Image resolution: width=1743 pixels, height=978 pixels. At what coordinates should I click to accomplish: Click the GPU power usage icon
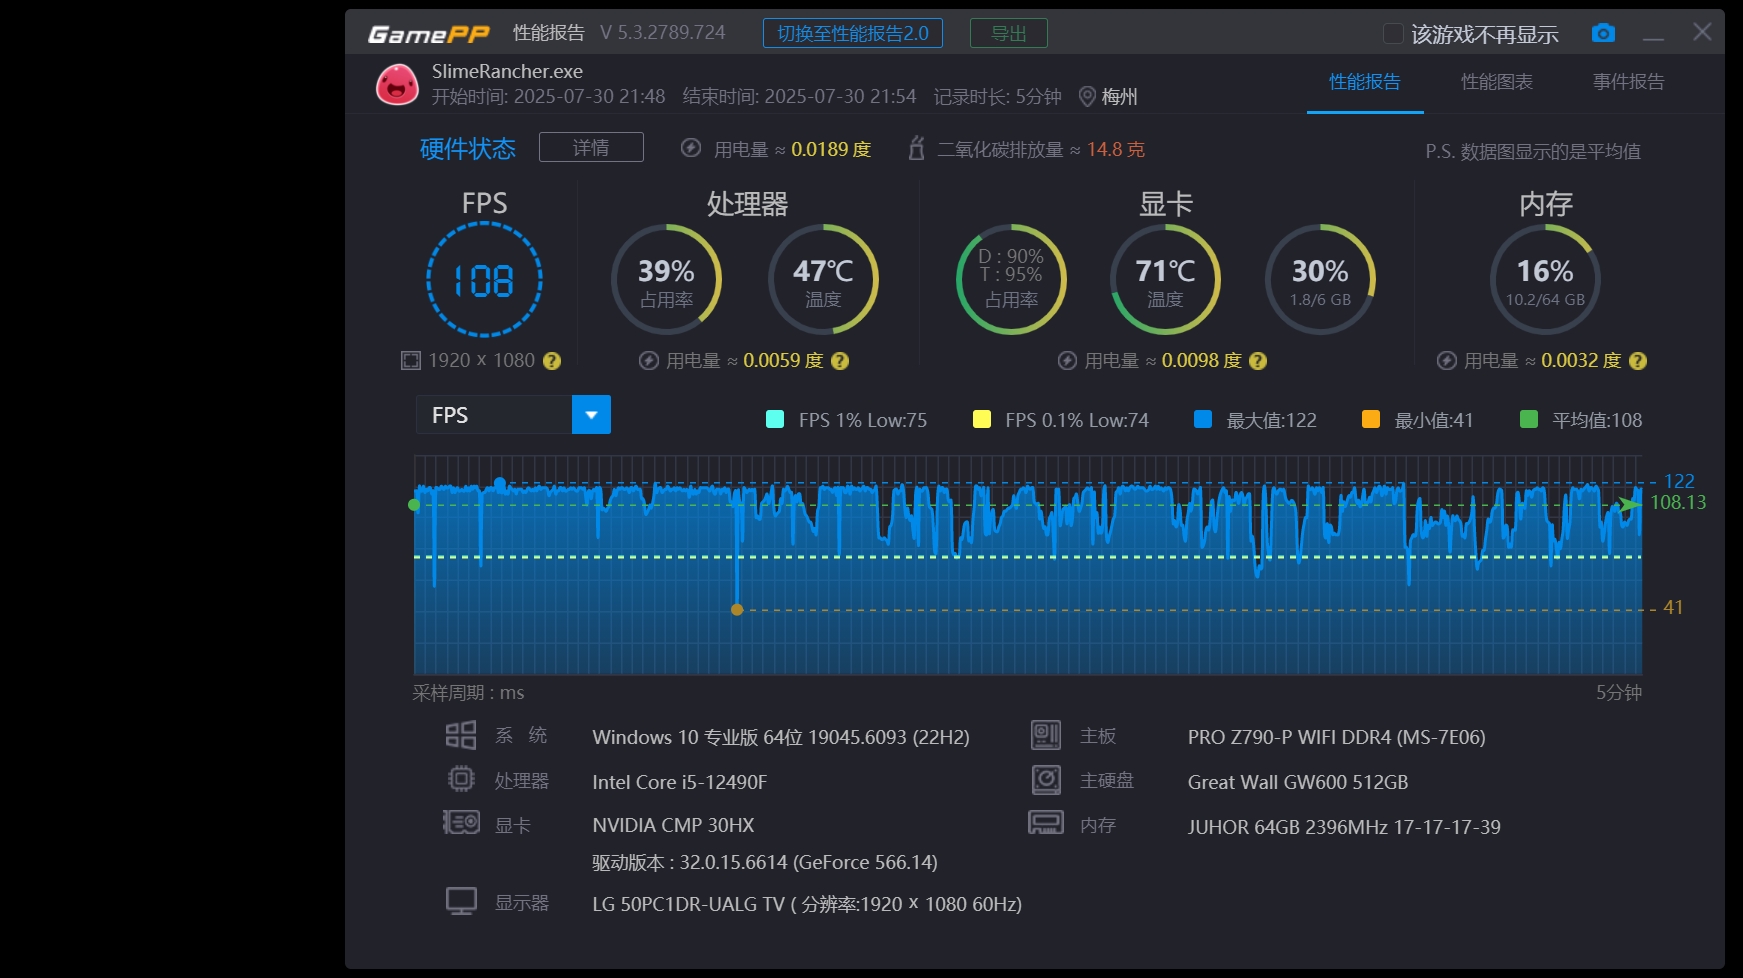point(1068,361)
